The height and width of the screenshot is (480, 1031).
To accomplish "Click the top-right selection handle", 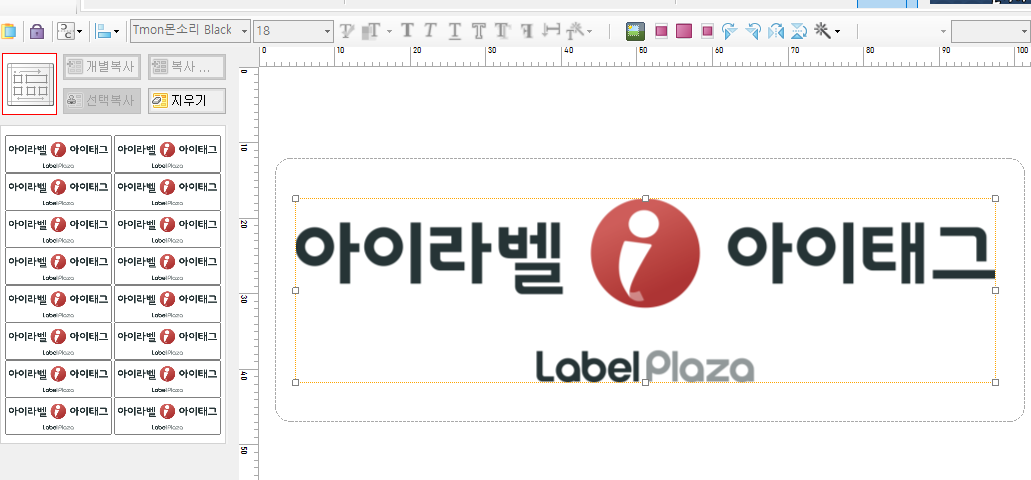I will click(995, 198).
